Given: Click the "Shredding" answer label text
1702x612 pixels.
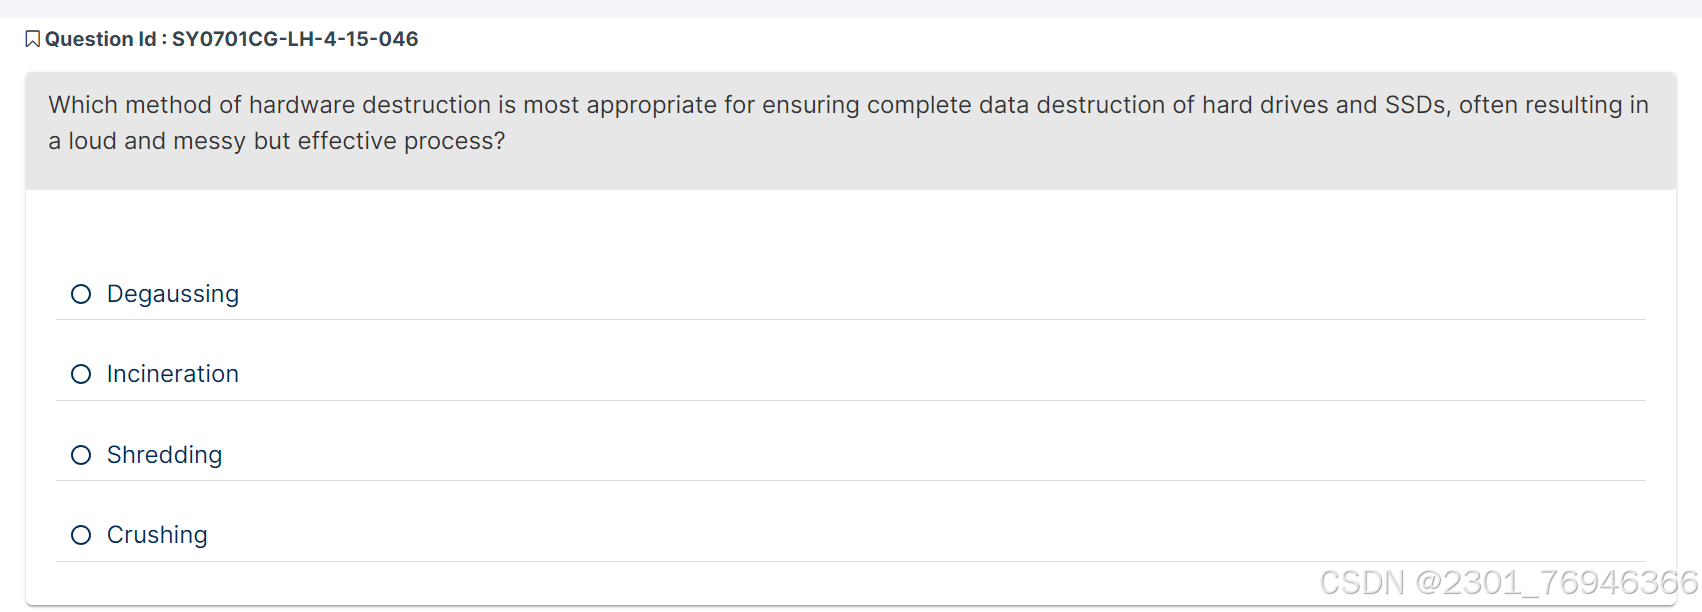Looking at the screenshot, I should (x=165, y=455).
